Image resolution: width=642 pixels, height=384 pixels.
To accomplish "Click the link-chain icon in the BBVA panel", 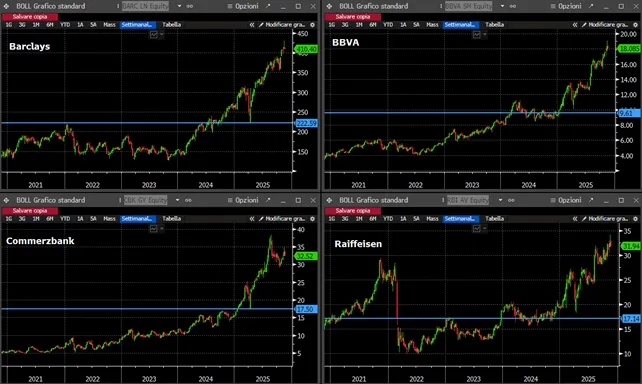I will 513,6.
